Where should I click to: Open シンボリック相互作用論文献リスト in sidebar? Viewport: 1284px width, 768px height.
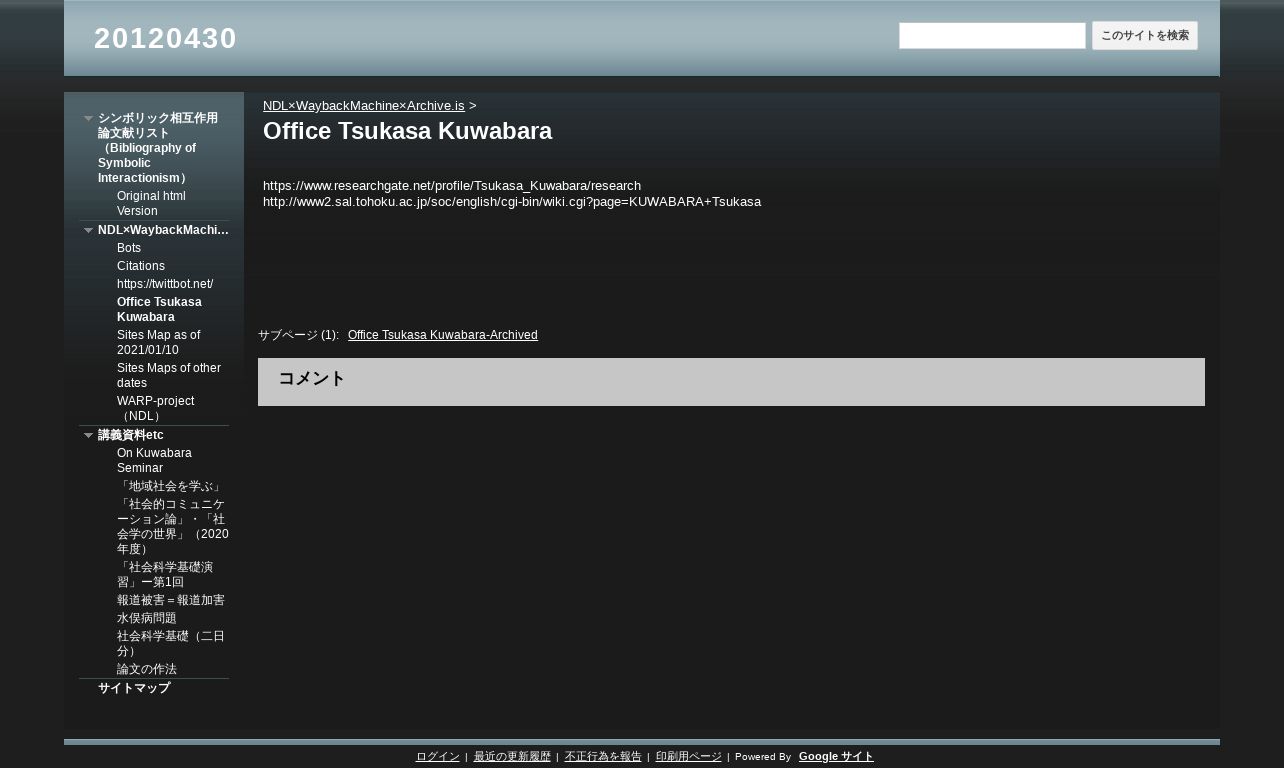[x=158, y=148]
